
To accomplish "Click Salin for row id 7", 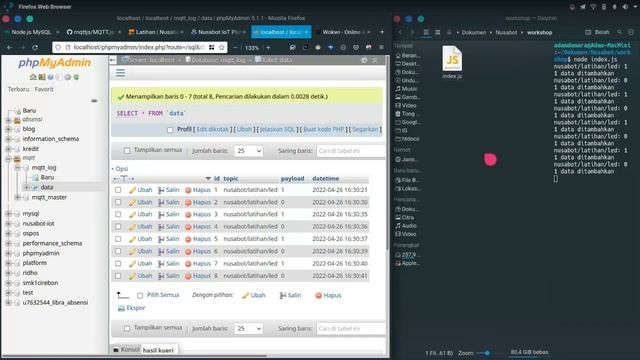I will 169,264.
